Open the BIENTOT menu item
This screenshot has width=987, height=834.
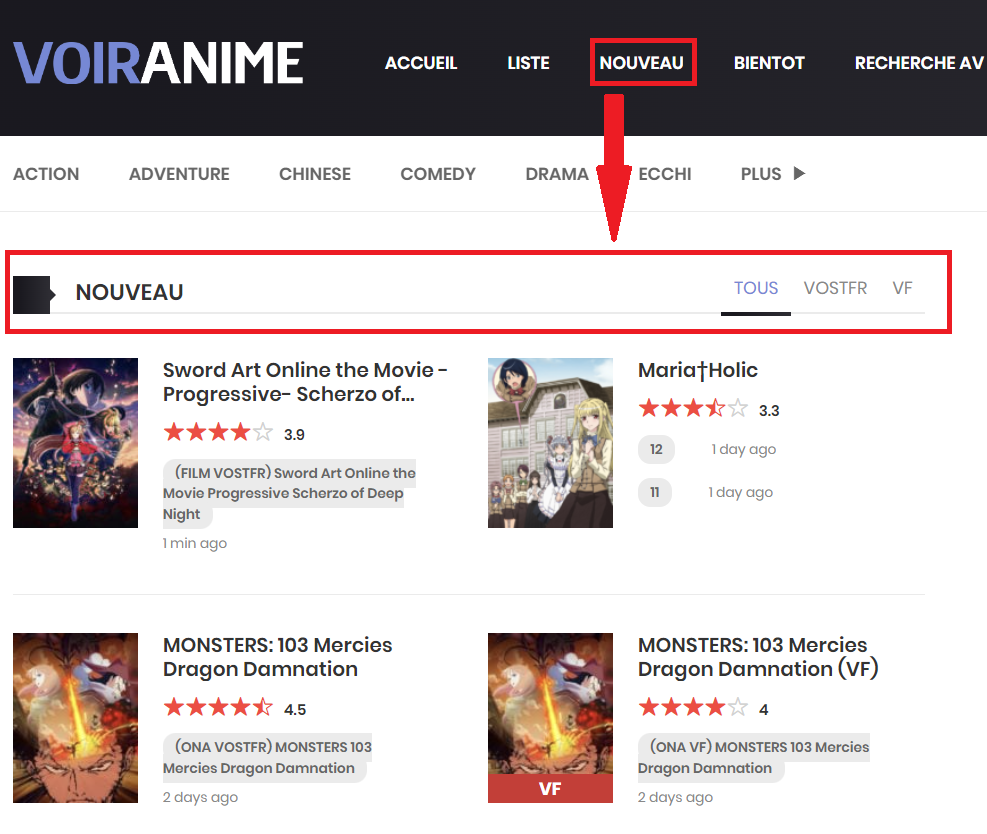(769, 62)
